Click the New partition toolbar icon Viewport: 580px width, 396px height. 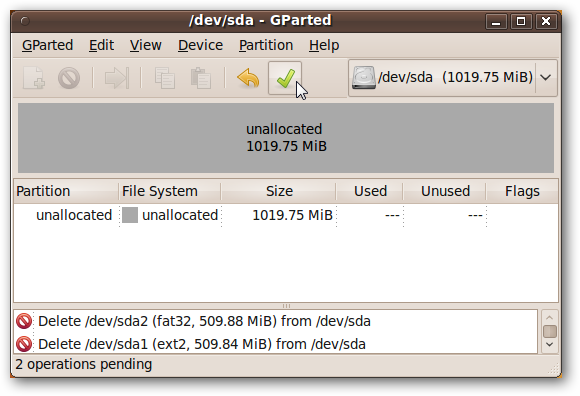point(34,78)
